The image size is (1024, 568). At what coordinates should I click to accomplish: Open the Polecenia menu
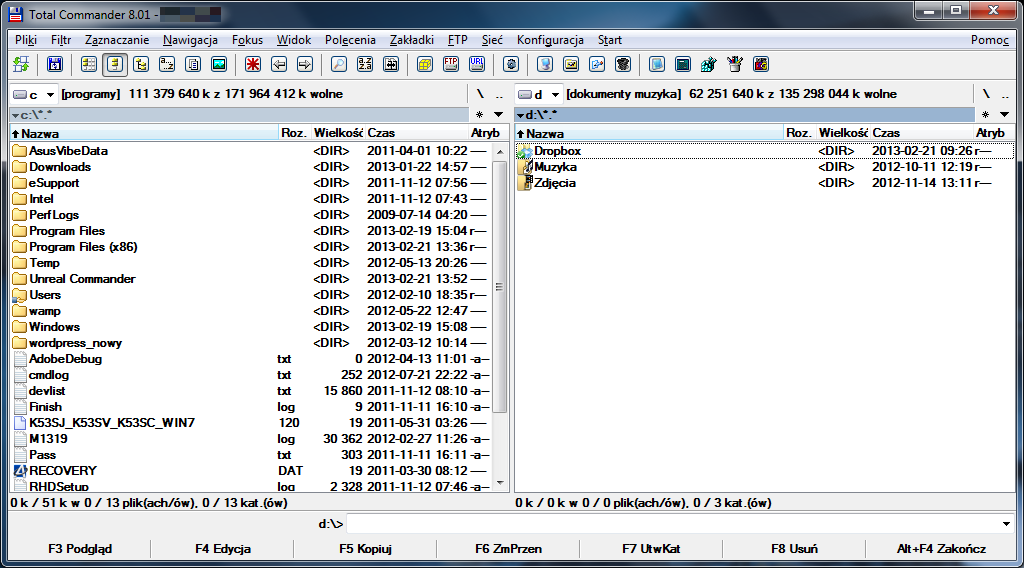(350, 40)
